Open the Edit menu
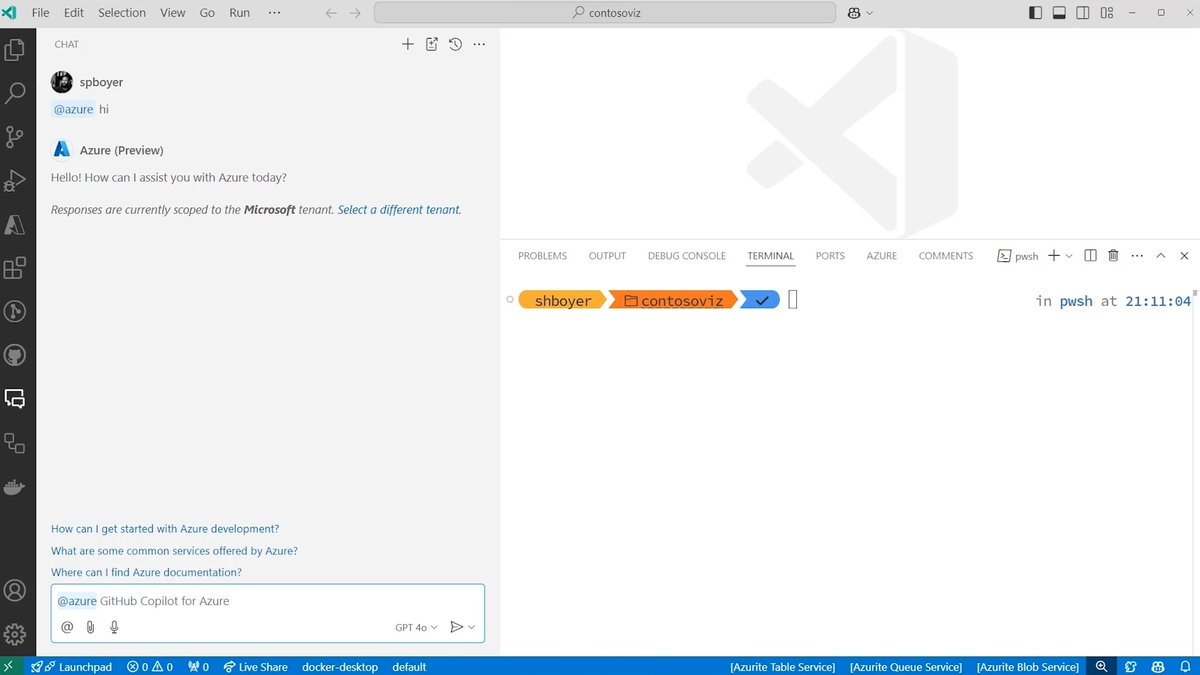The width and height of the screenshot is (1200, 675). (73, 13)
